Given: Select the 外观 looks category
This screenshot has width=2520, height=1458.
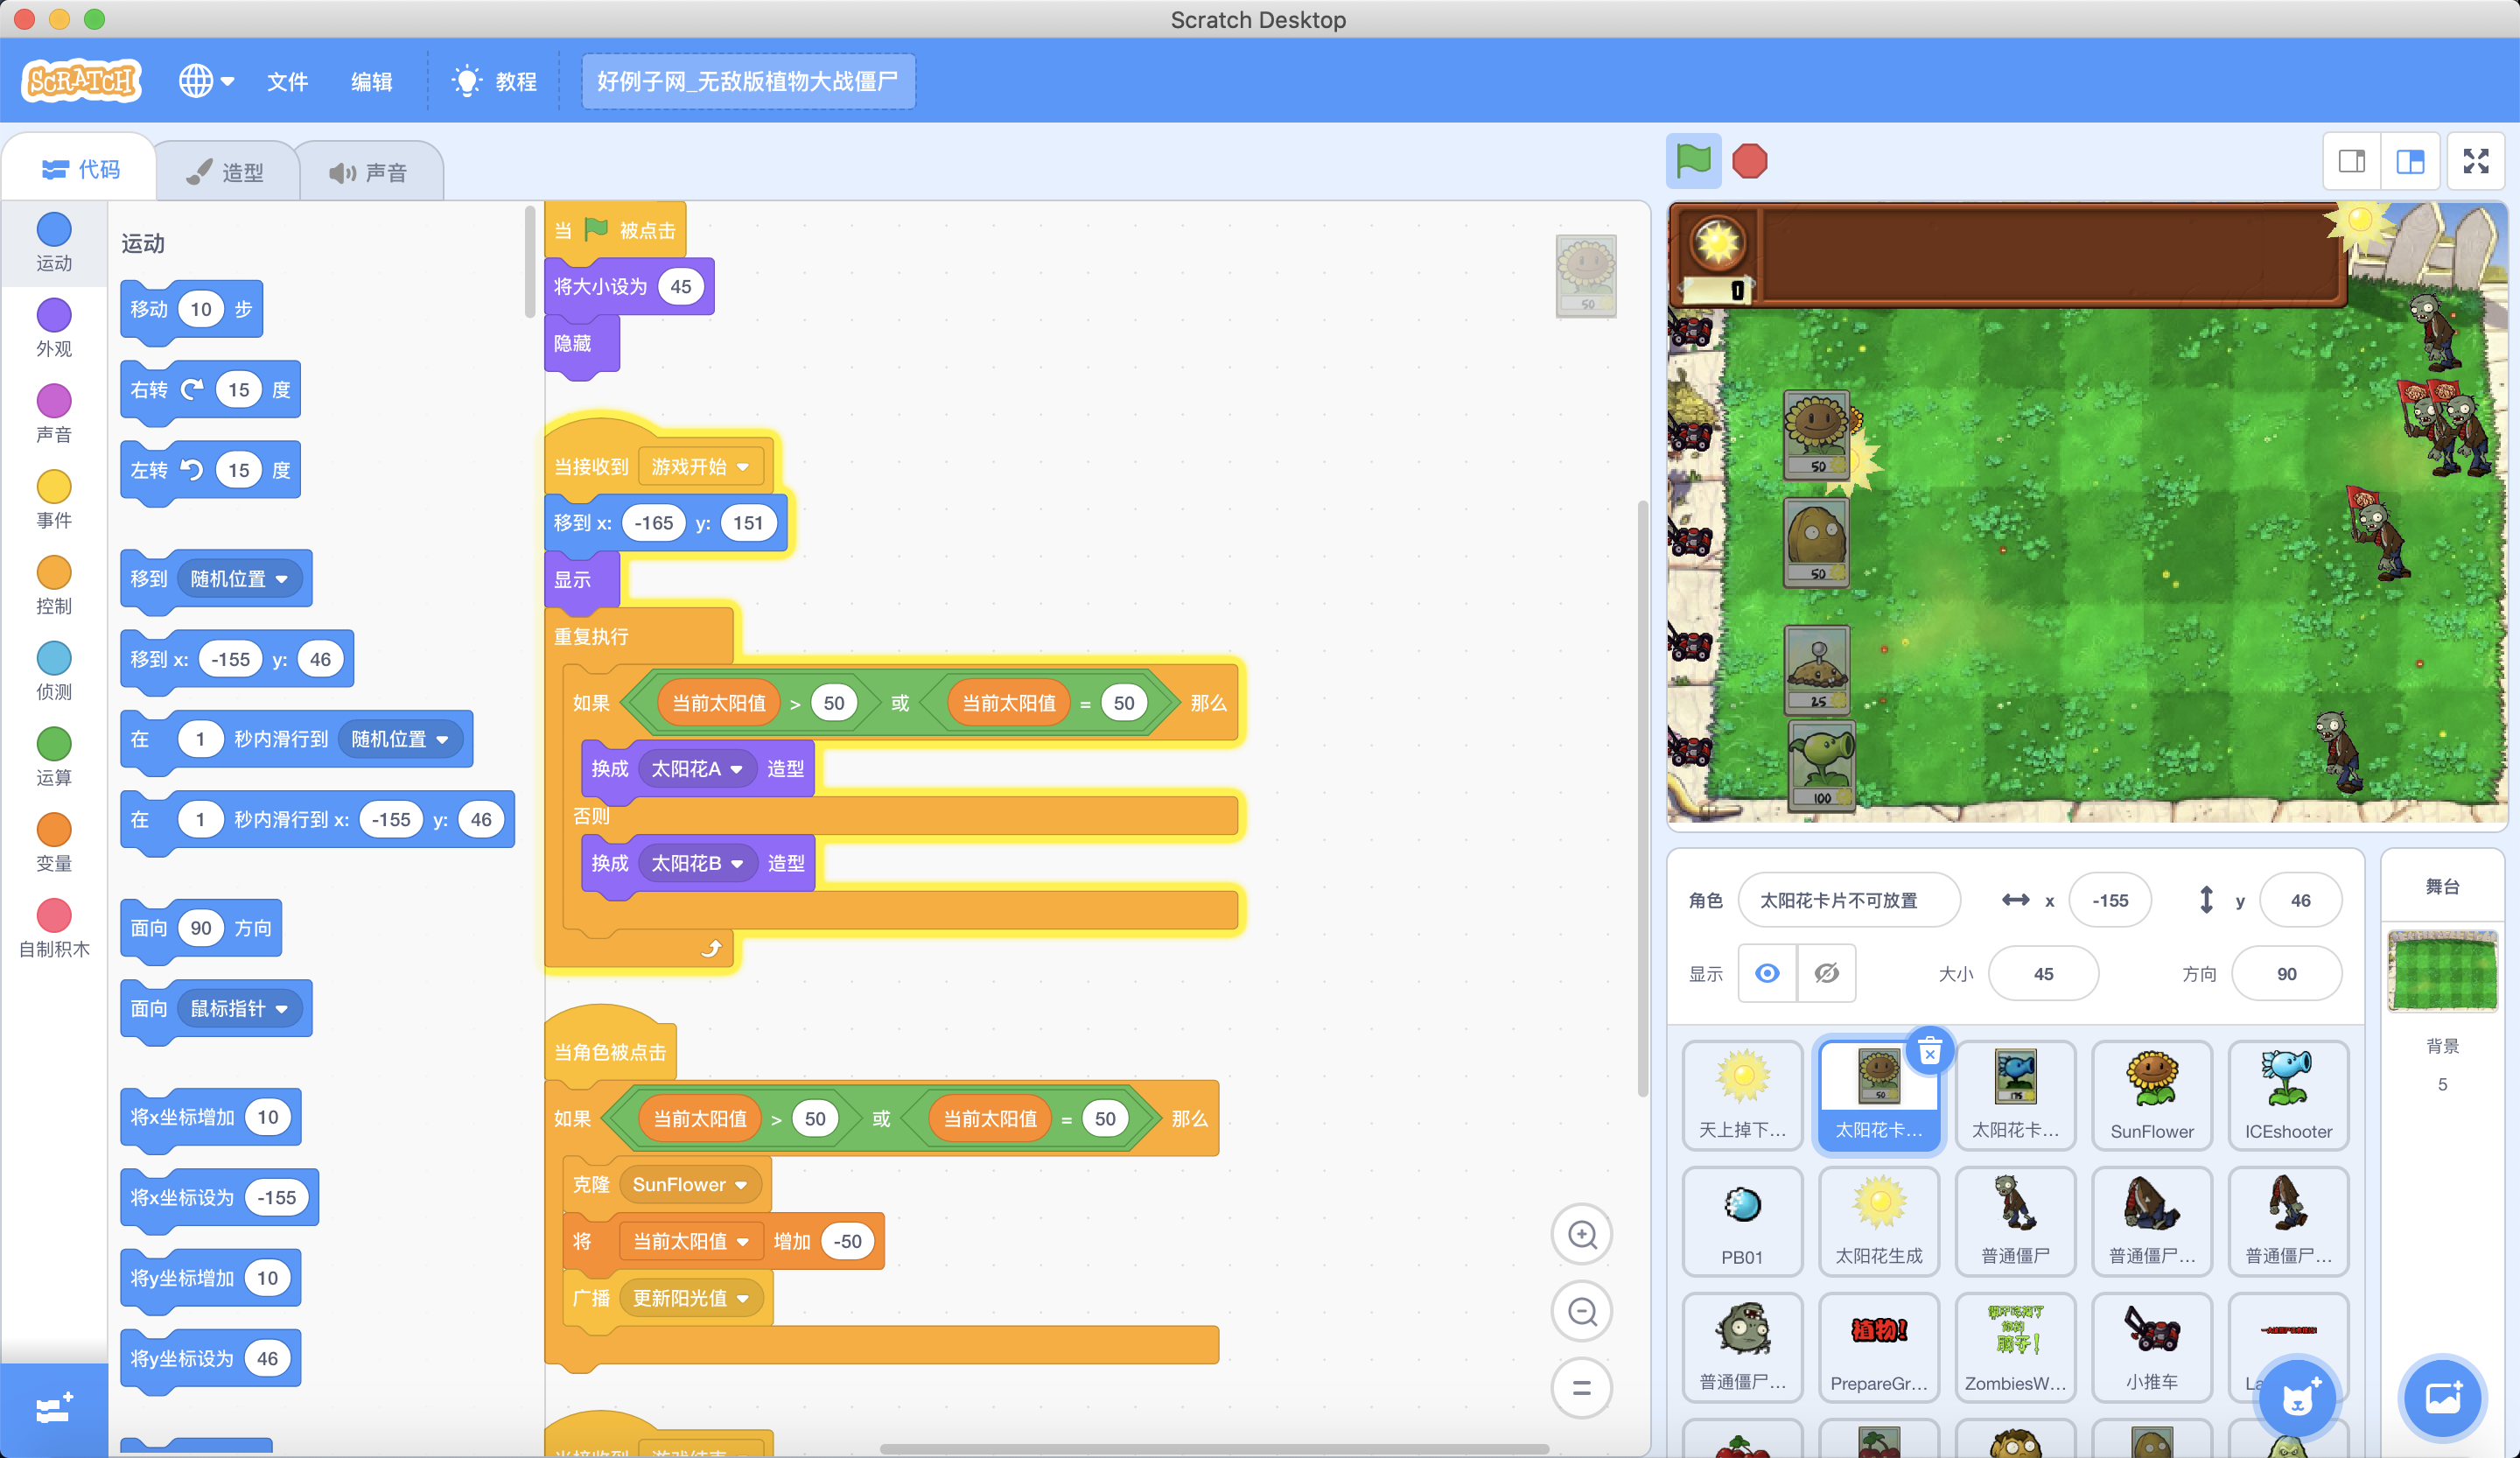Looking at the screenshot, I should coord(54,329).
